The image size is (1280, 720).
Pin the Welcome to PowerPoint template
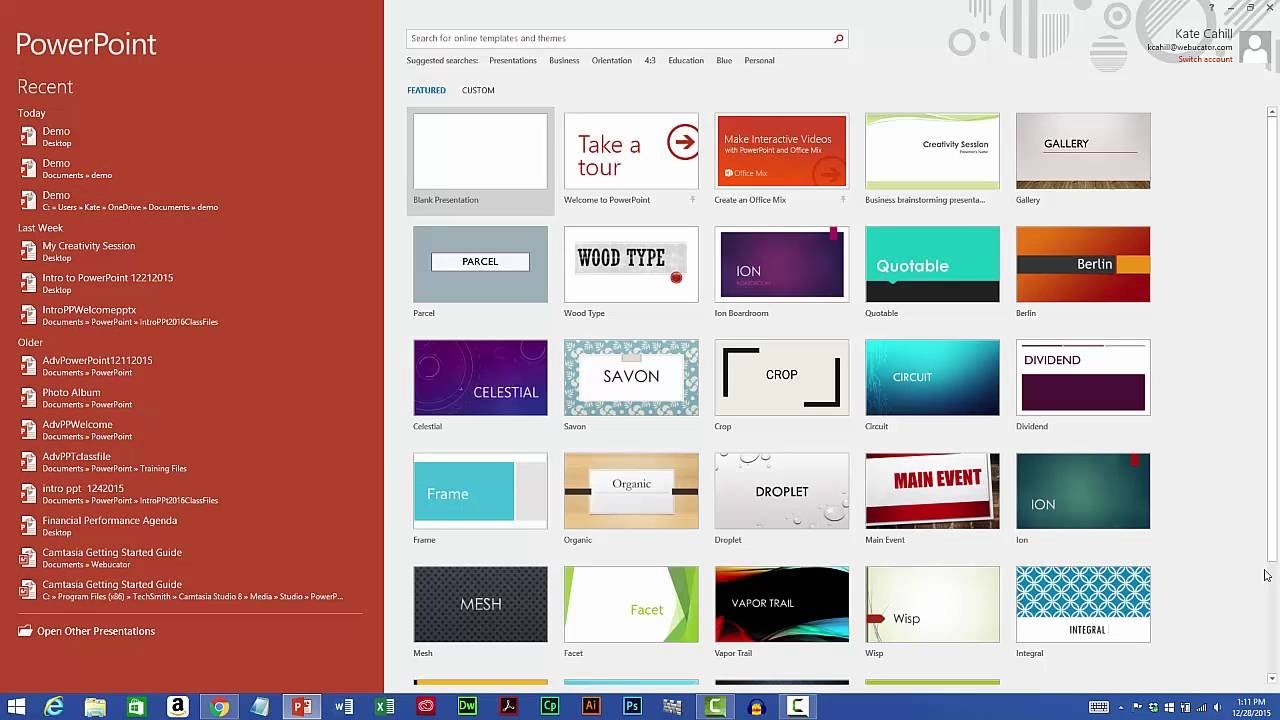click(x=692, y=200)
